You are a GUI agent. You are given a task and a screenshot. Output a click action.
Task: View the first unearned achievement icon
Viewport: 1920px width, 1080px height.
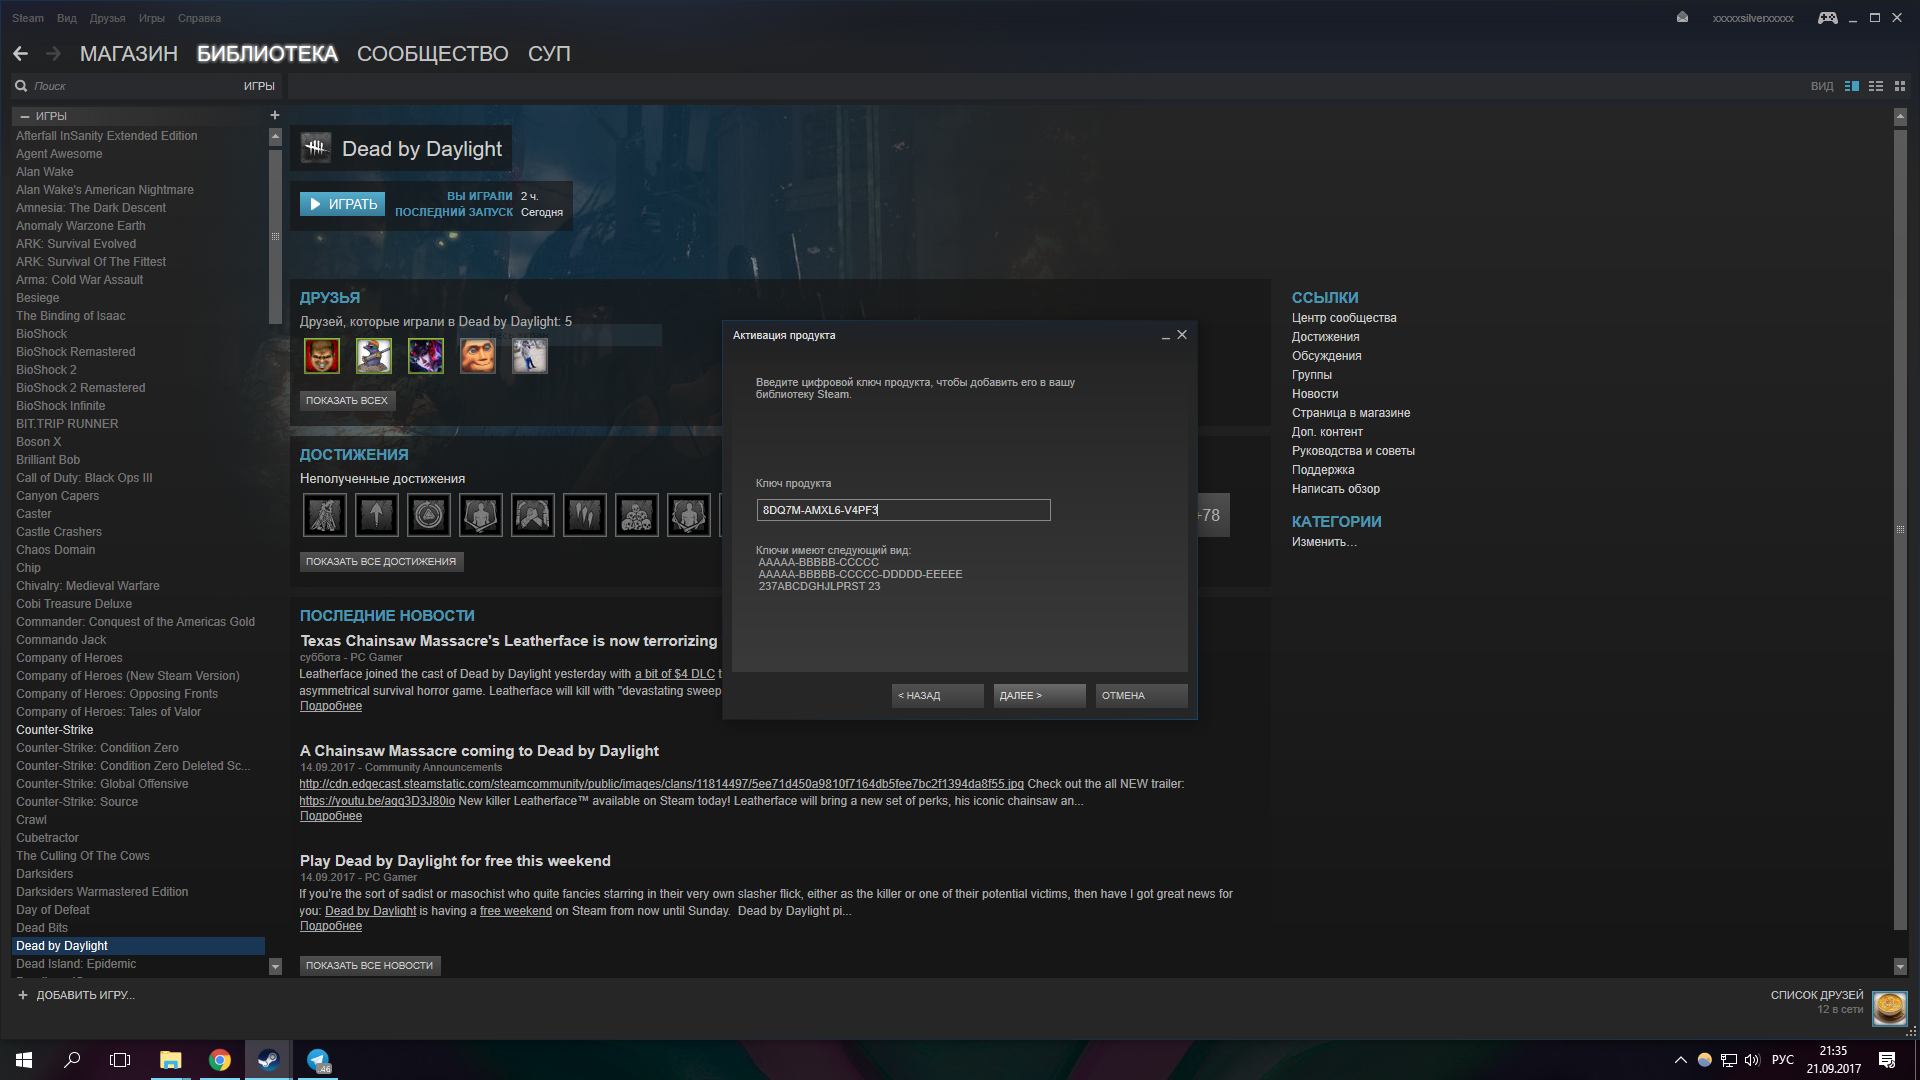click(325, 515)
